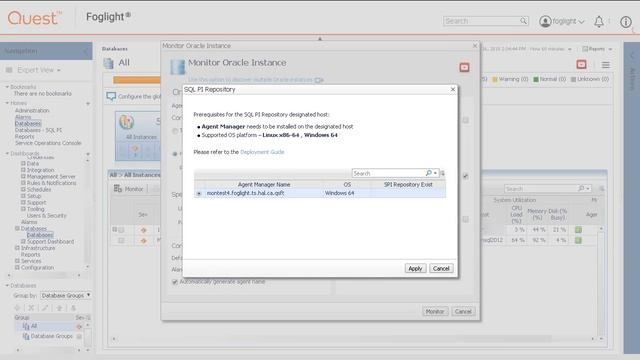
Task: Open the notifications bell
Action: pos(599,22)
